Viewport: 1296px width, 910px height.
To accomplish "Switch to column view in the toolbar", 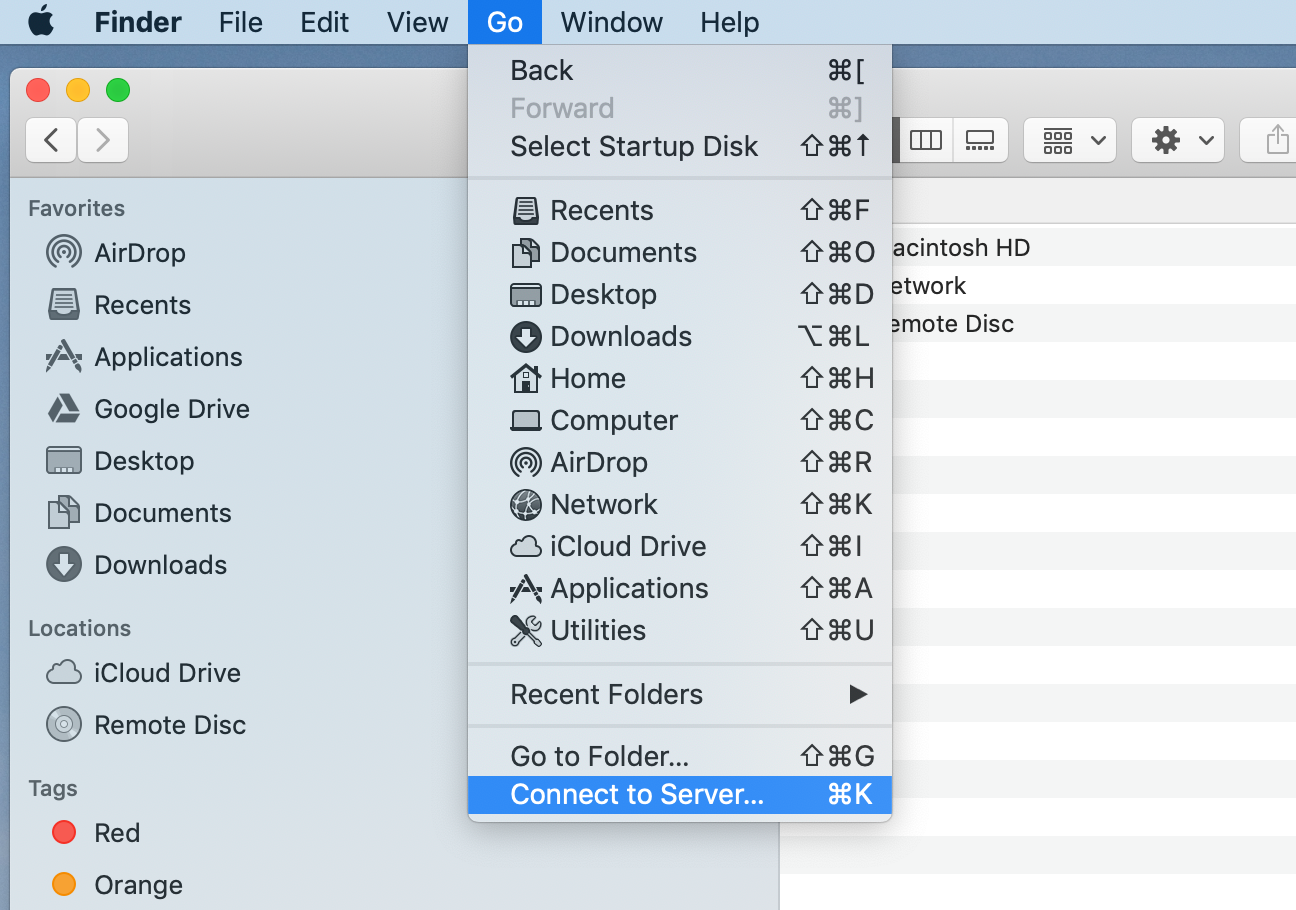I will tap(926, 140).
